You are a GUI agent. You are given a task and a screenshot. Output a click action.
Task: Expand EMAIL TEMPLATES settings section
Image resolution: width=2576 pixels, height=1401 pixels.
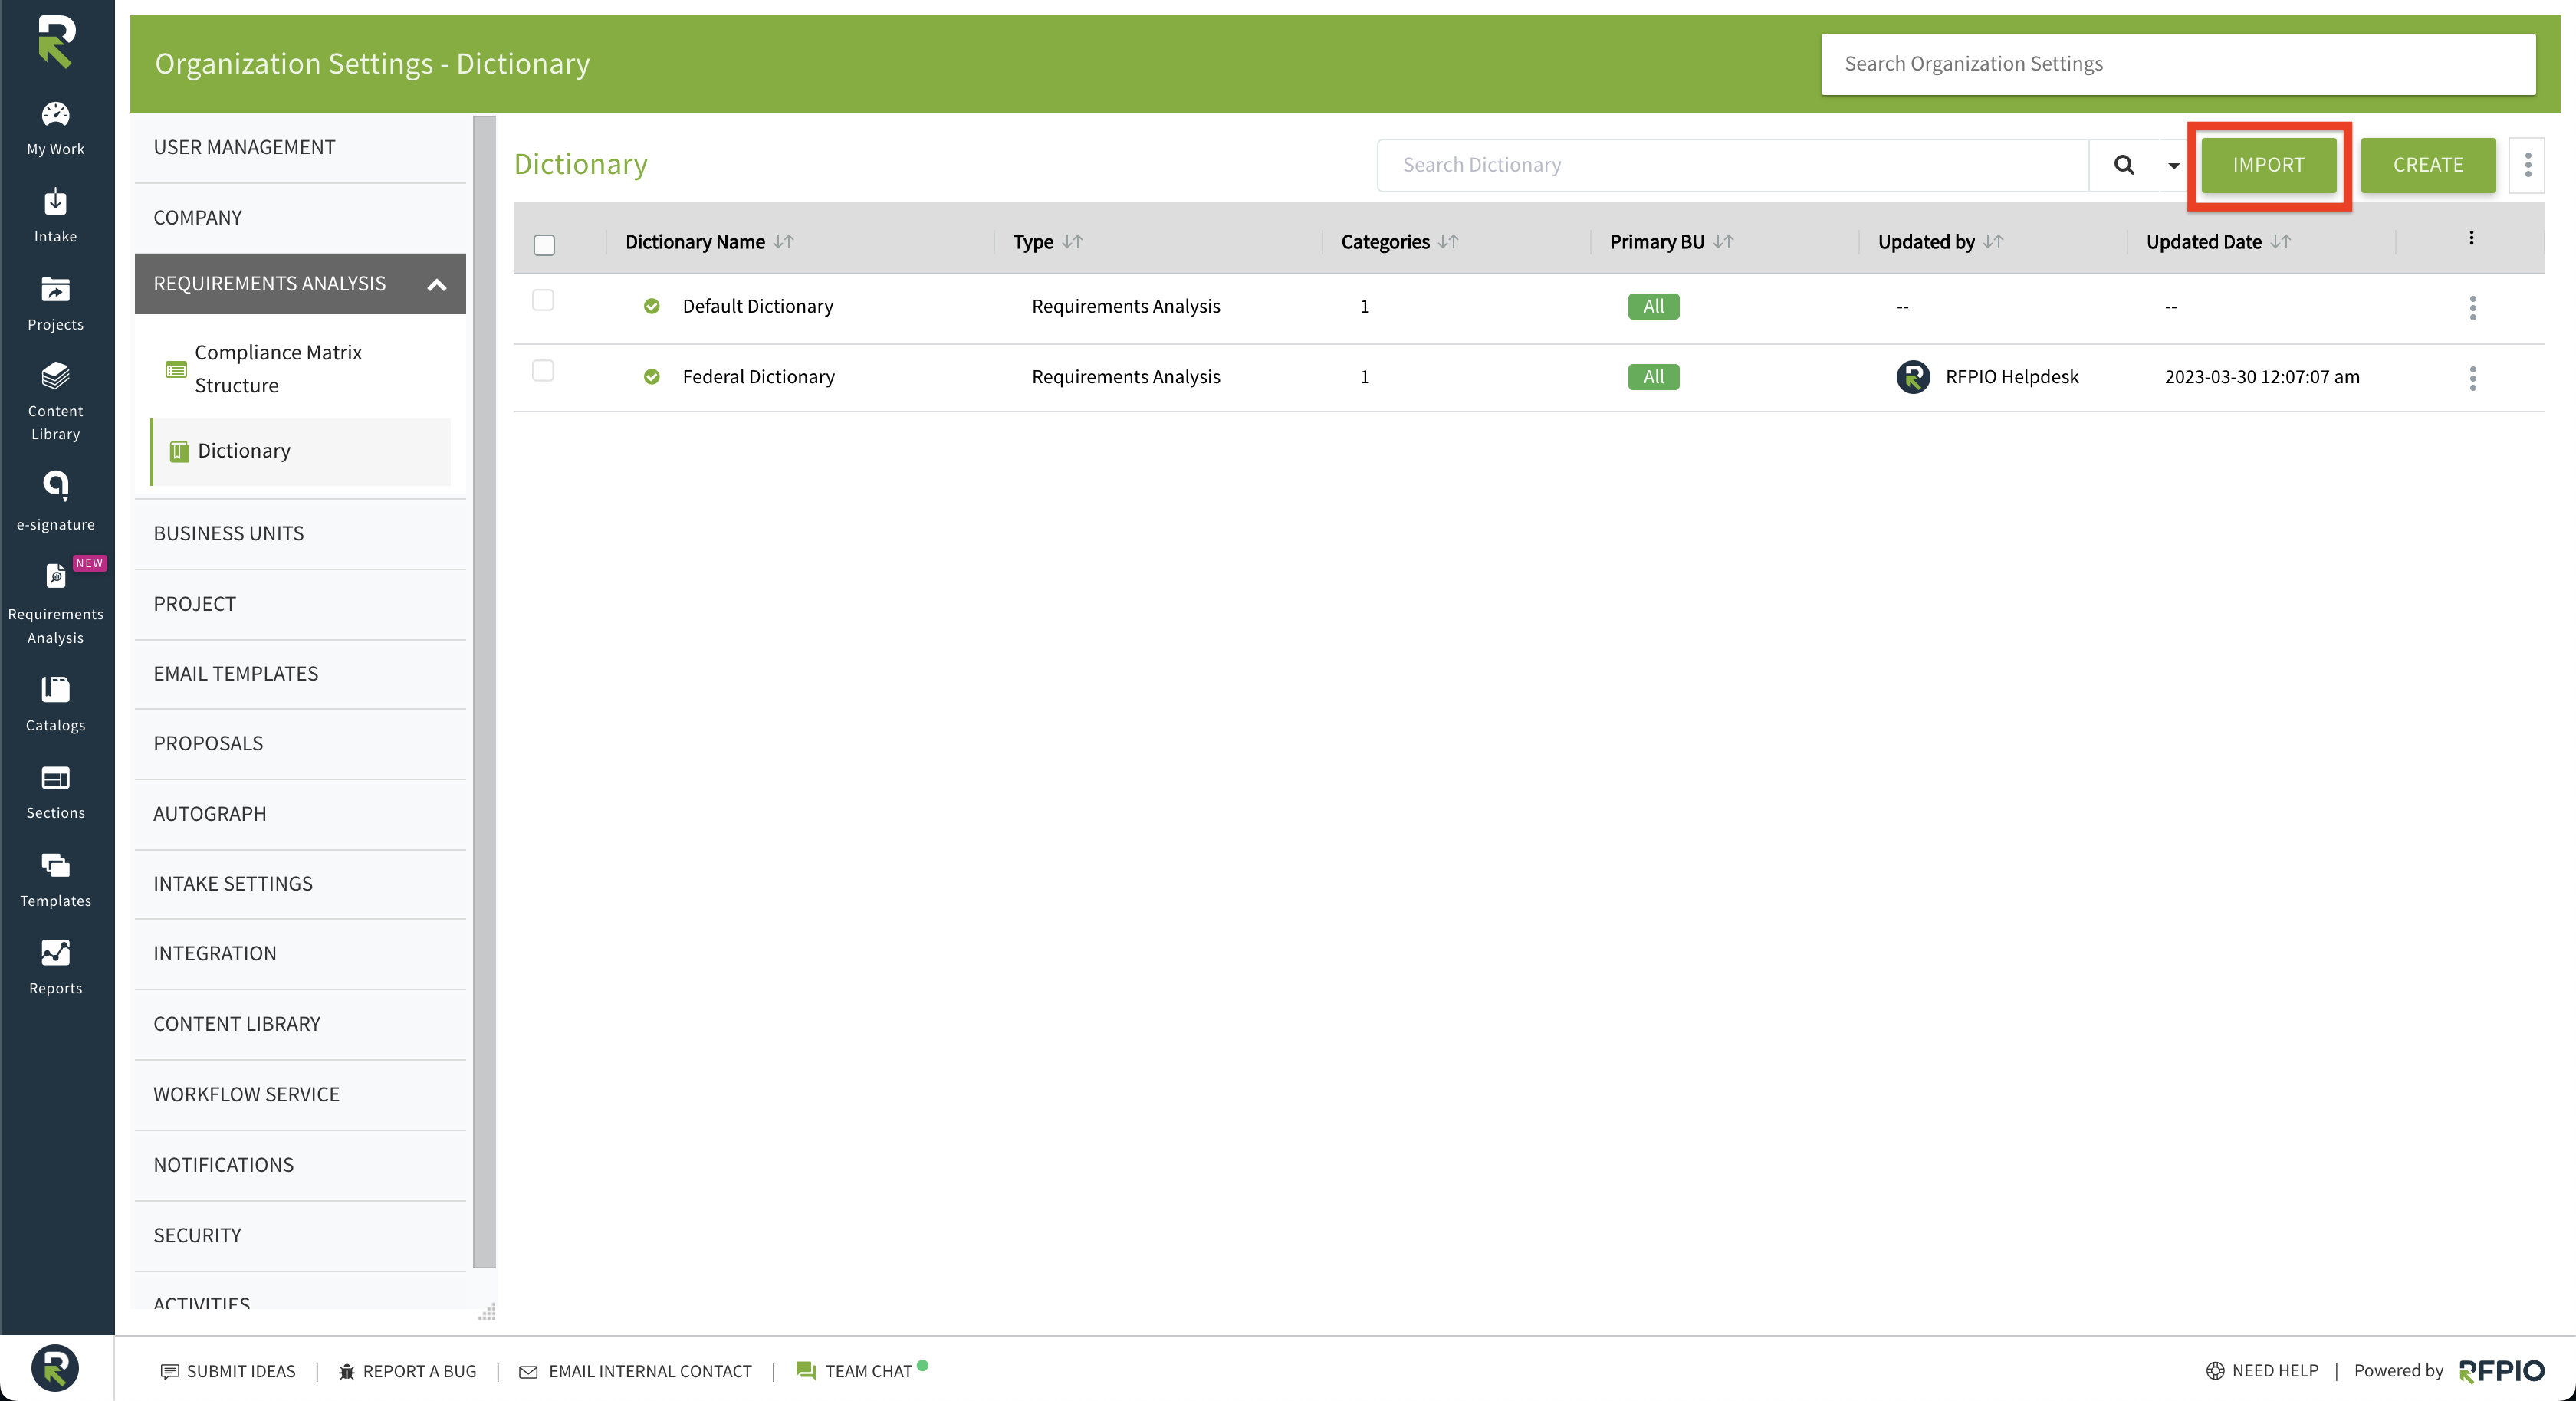(x=300, y=674)
